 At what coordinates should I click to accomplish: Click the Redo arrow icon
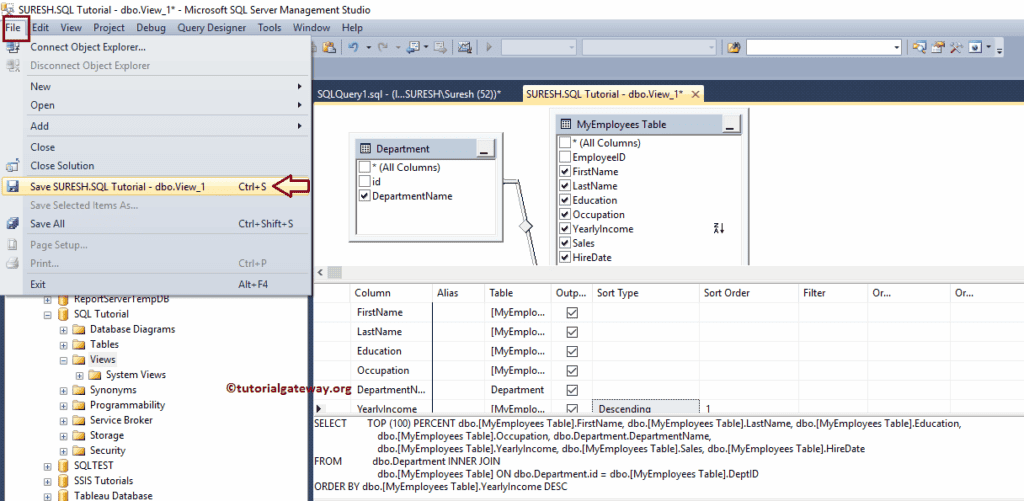point(383,47)
